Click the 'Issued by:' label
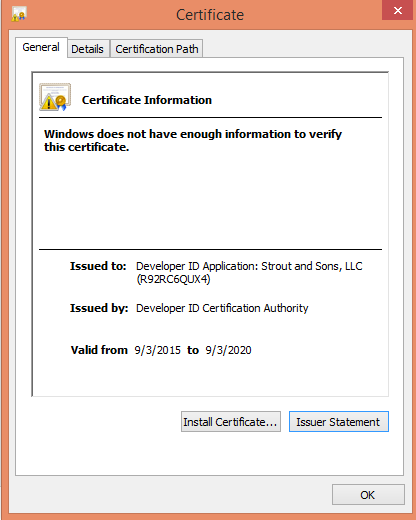Image resolution: width=416 pixels, height=520 pixels. pos(99,308)
